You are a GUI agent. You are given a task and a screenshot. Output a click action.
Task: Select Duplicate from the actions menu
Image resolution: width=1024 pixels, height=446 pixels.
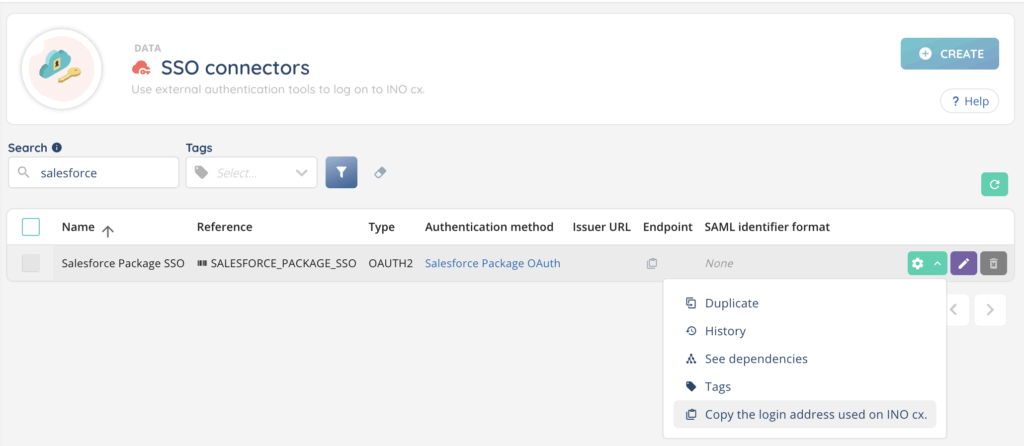point(731,303)
